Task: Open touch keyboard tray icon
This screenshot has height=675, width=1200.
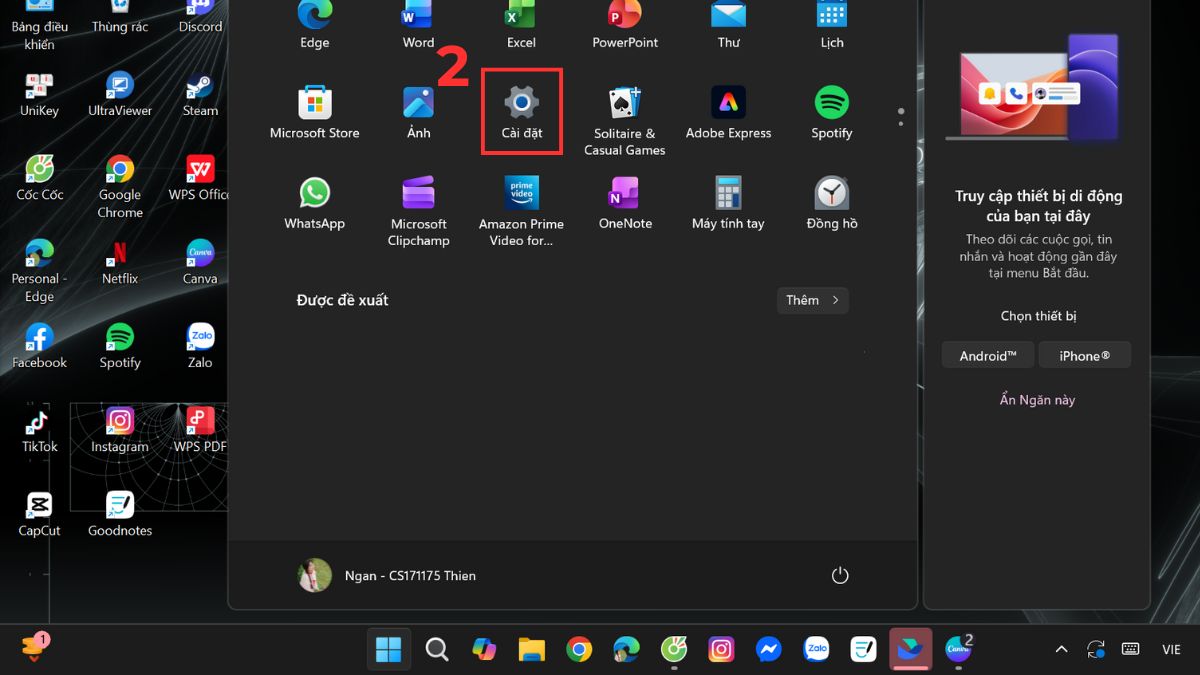Action: pyautogui.click(x=1131, y=648)
